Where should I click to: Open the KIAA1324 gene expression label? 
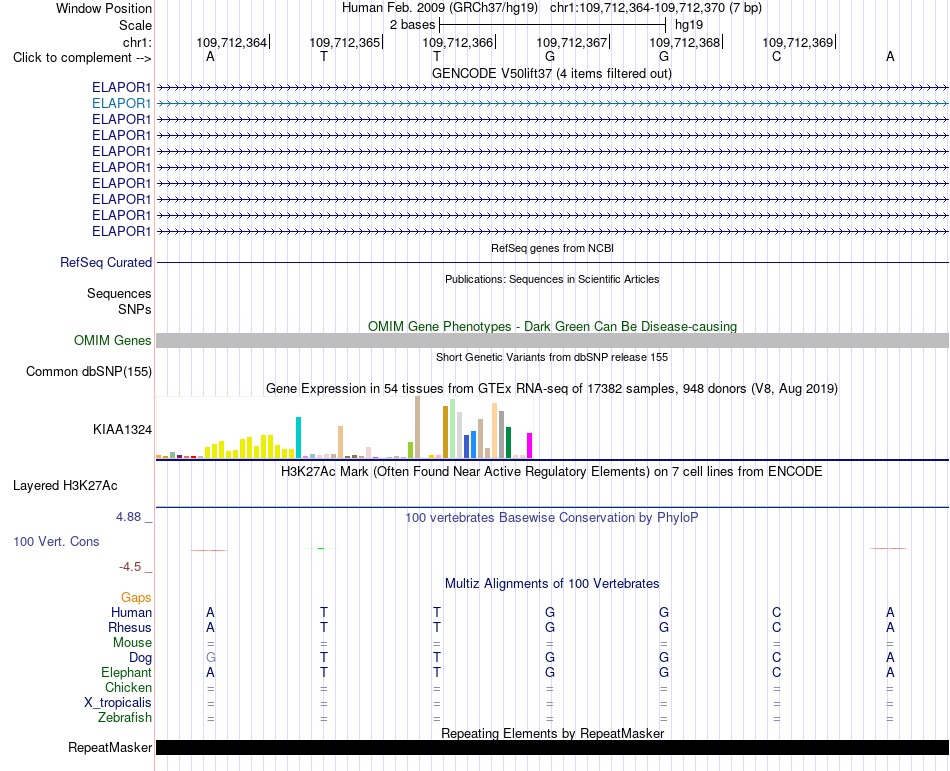coord(122,429)
